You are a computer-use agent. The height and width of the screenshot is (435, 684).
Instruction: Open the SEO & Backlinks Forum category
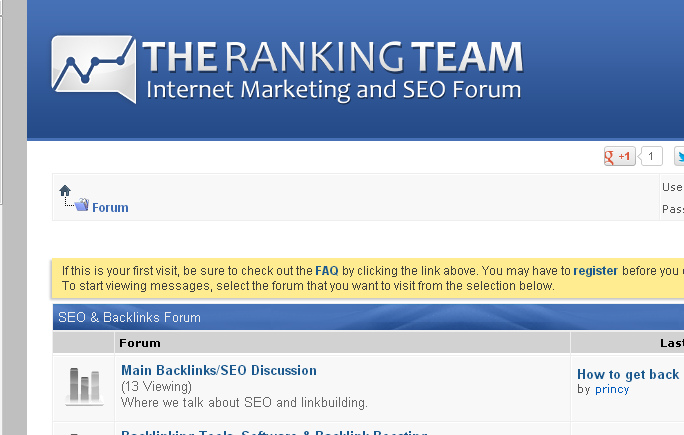click(129, 317)
